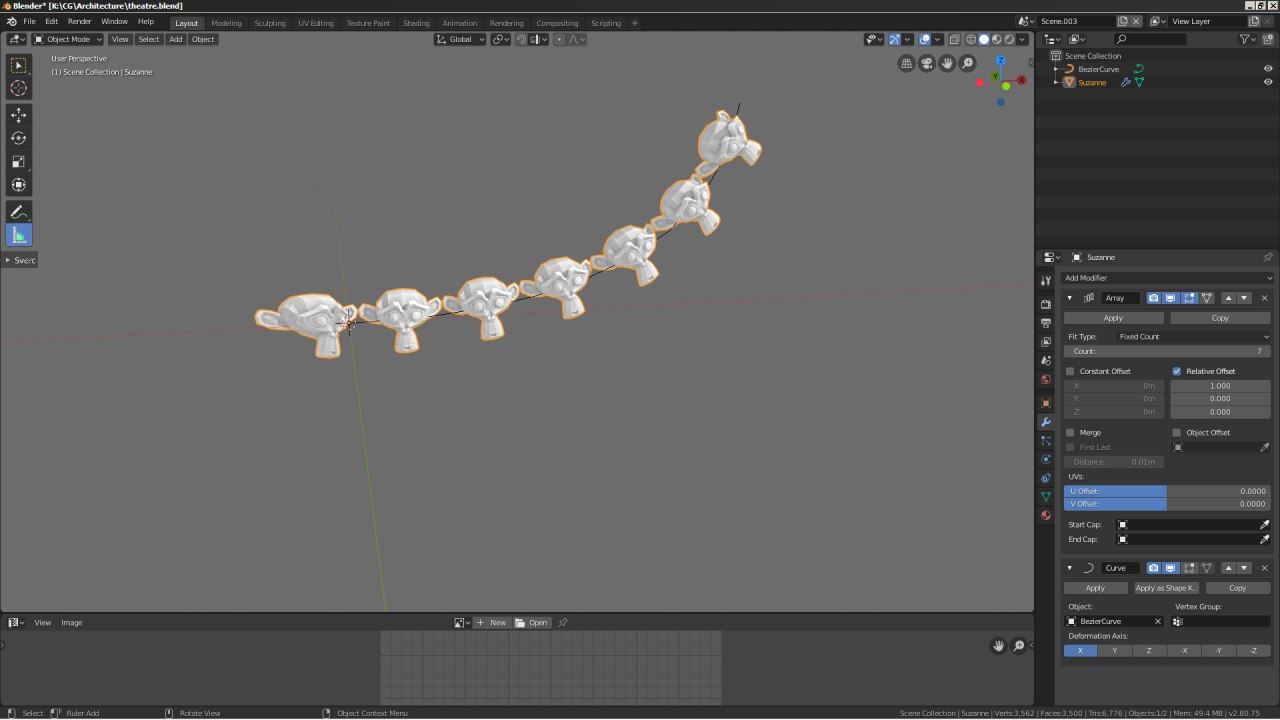Screen dimensions: 1280x720
Task: Open the Render menu
Action: 80,21
